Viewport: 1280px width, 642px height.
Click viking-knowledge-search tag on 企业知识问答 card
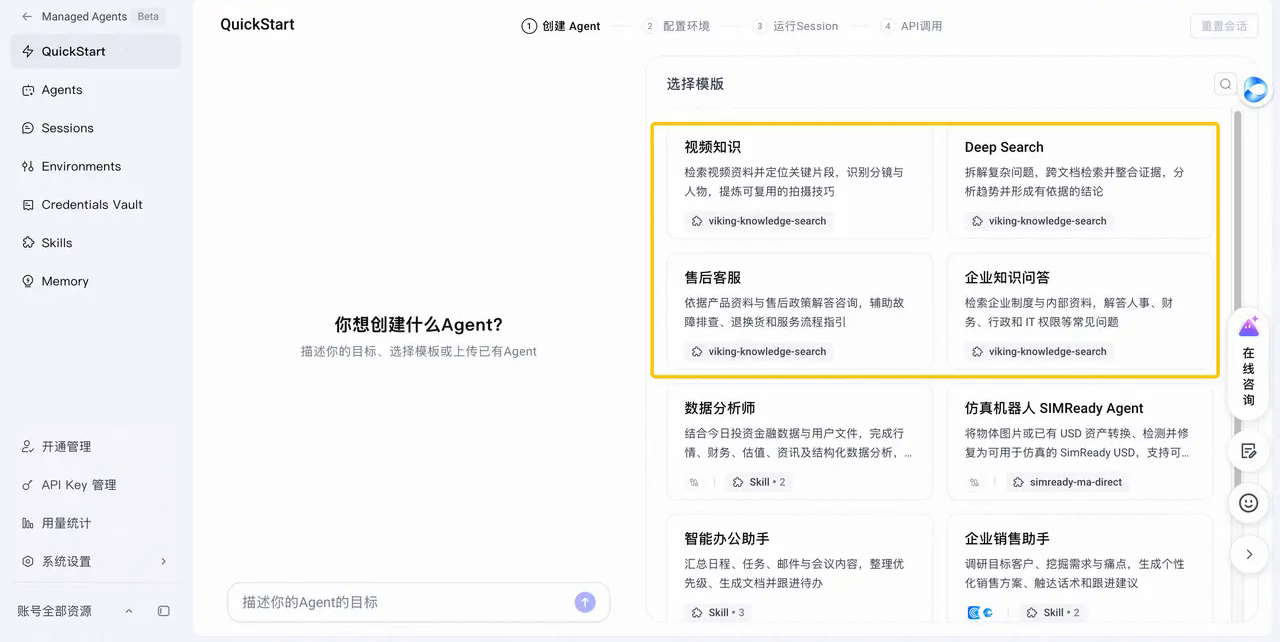tap(1039, 352)
